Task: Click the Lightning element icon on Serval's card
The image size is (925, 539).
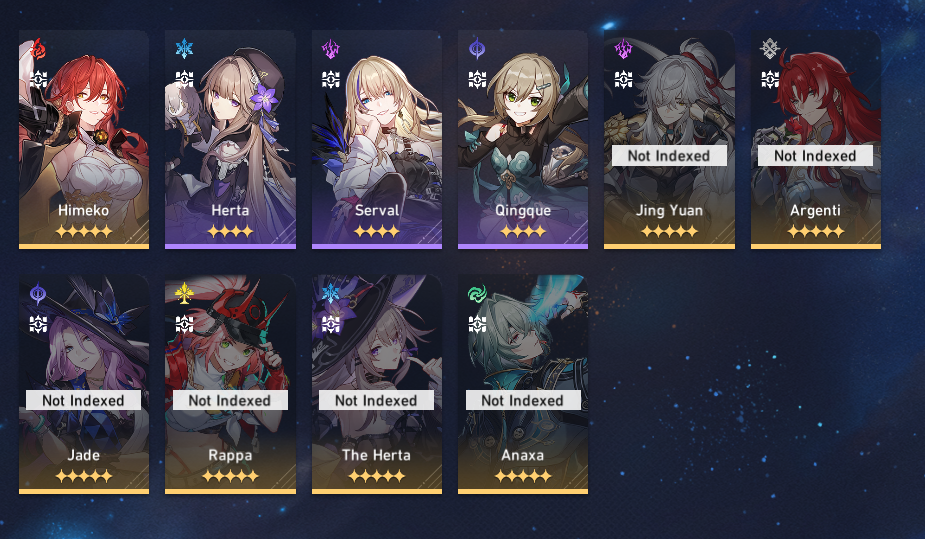Action: tap(331, 49)
